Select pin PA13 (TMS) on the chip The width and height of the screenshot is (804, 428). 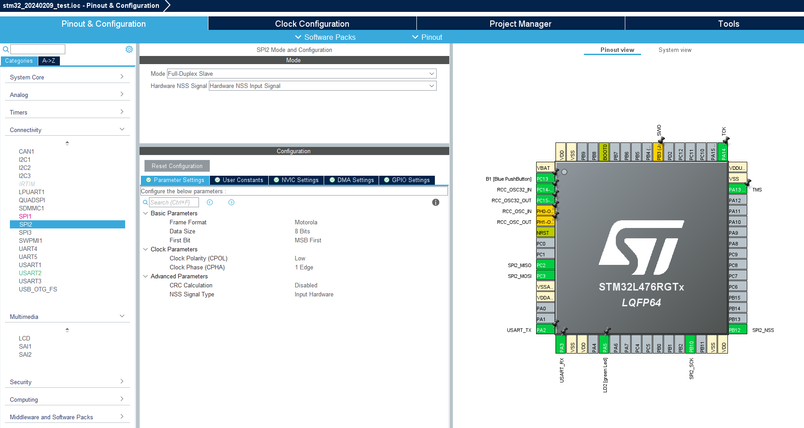click(737, 190)
